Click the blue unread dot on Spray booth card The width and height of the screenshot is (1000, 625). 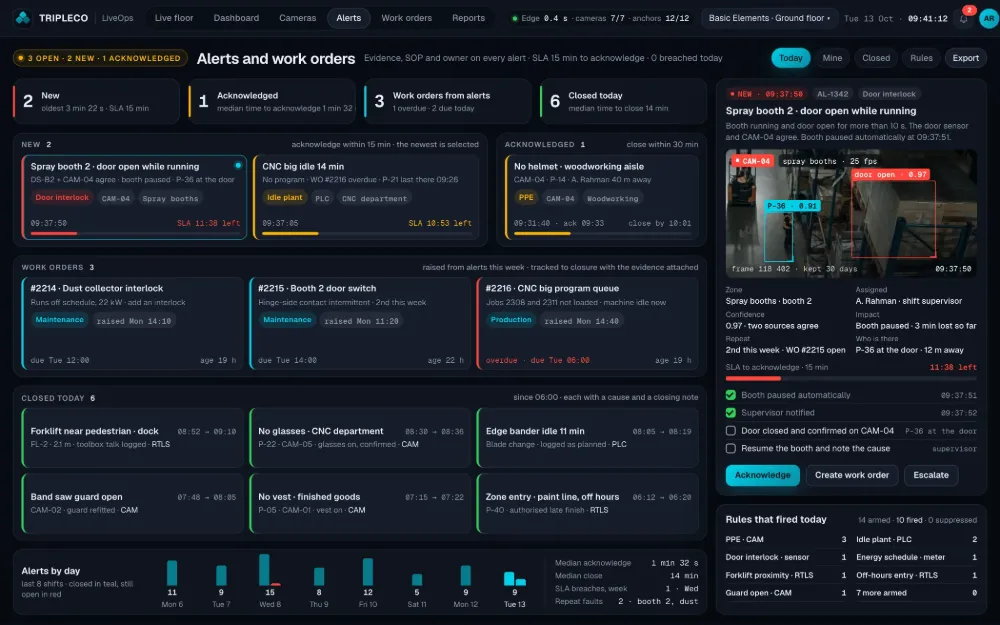pos(238,165)
